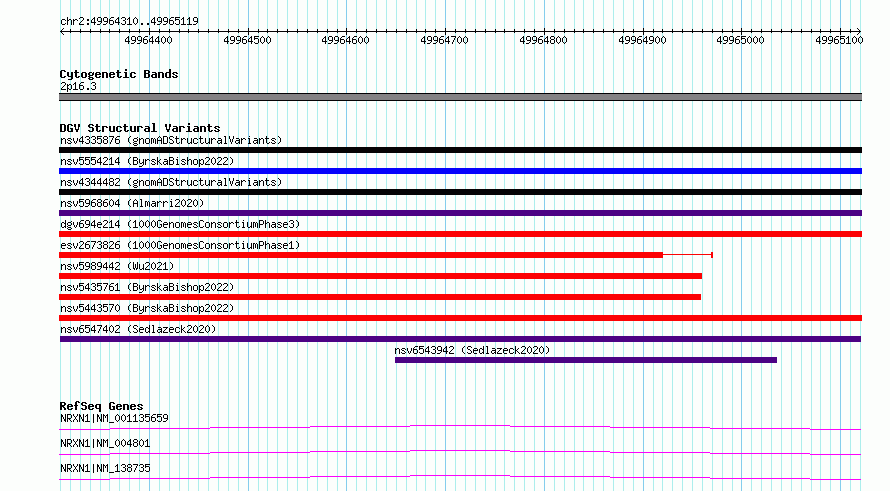Viewport: 890px width, 491px height.
Task: Click the 49965100 ruler coordinate
Action: click(839, 40)
